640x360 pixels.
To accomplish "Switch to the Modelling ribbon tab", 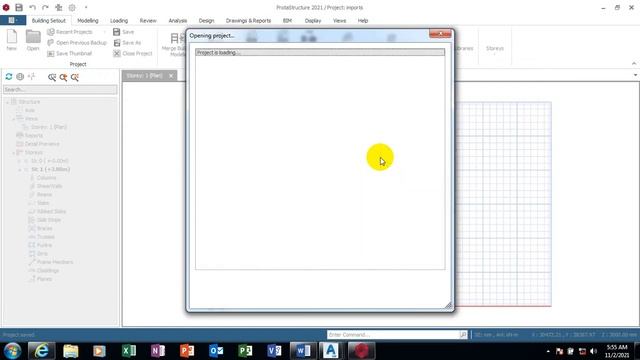I will coord(88,20).
